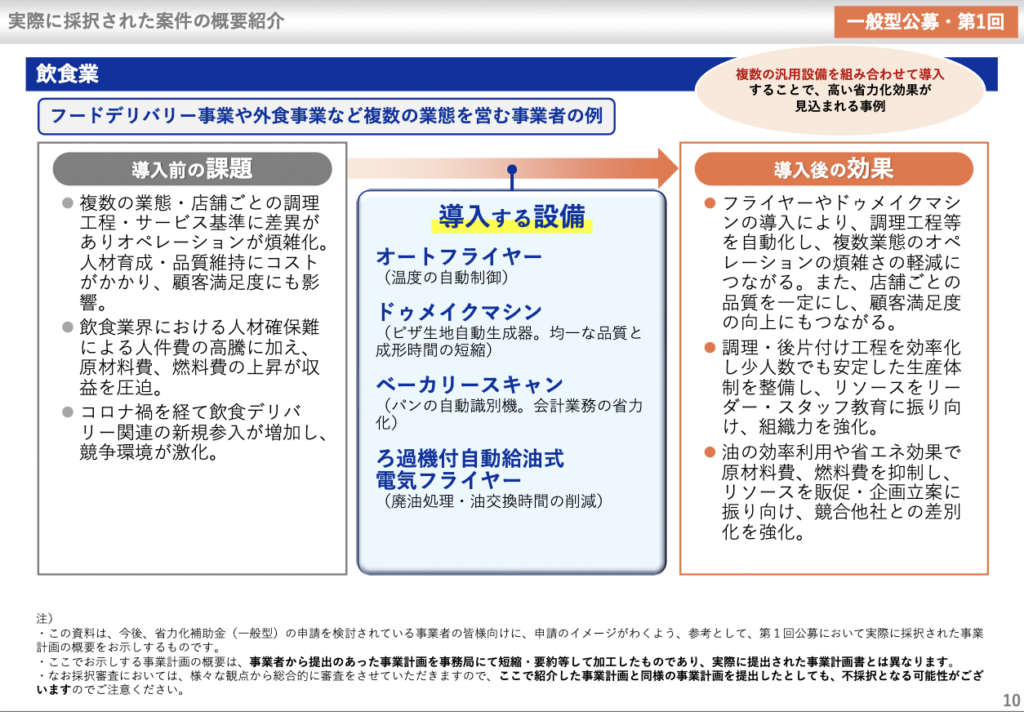Viewport: 1024px width, 712px height.
Task: Click the (廃油処理・油交換時間の削減) description
Action: pyautogui.click(x=493, y=501)
